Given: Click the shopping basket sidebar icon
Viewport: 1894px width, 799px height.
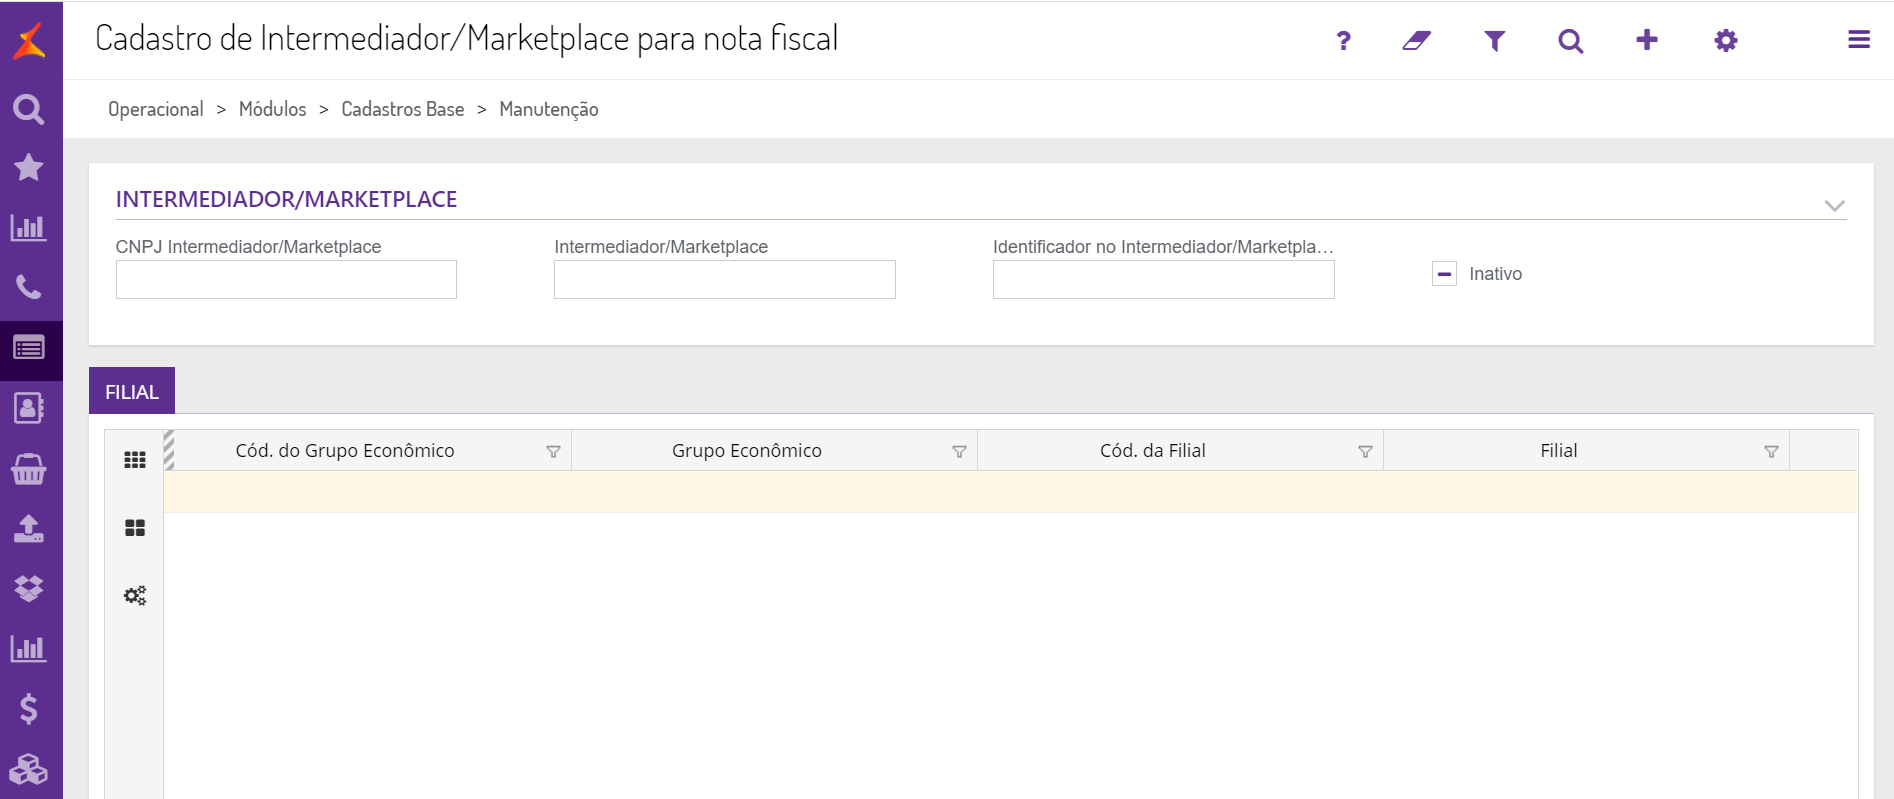Looking at the screenshot, I should (x=29, y=469).
